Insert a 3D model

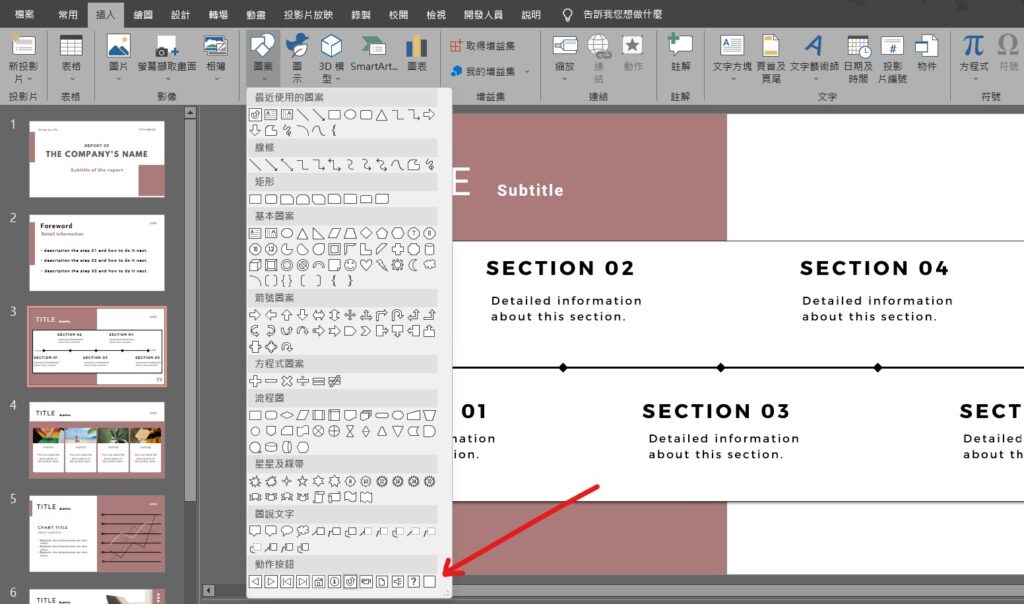(x=331, y=59)
